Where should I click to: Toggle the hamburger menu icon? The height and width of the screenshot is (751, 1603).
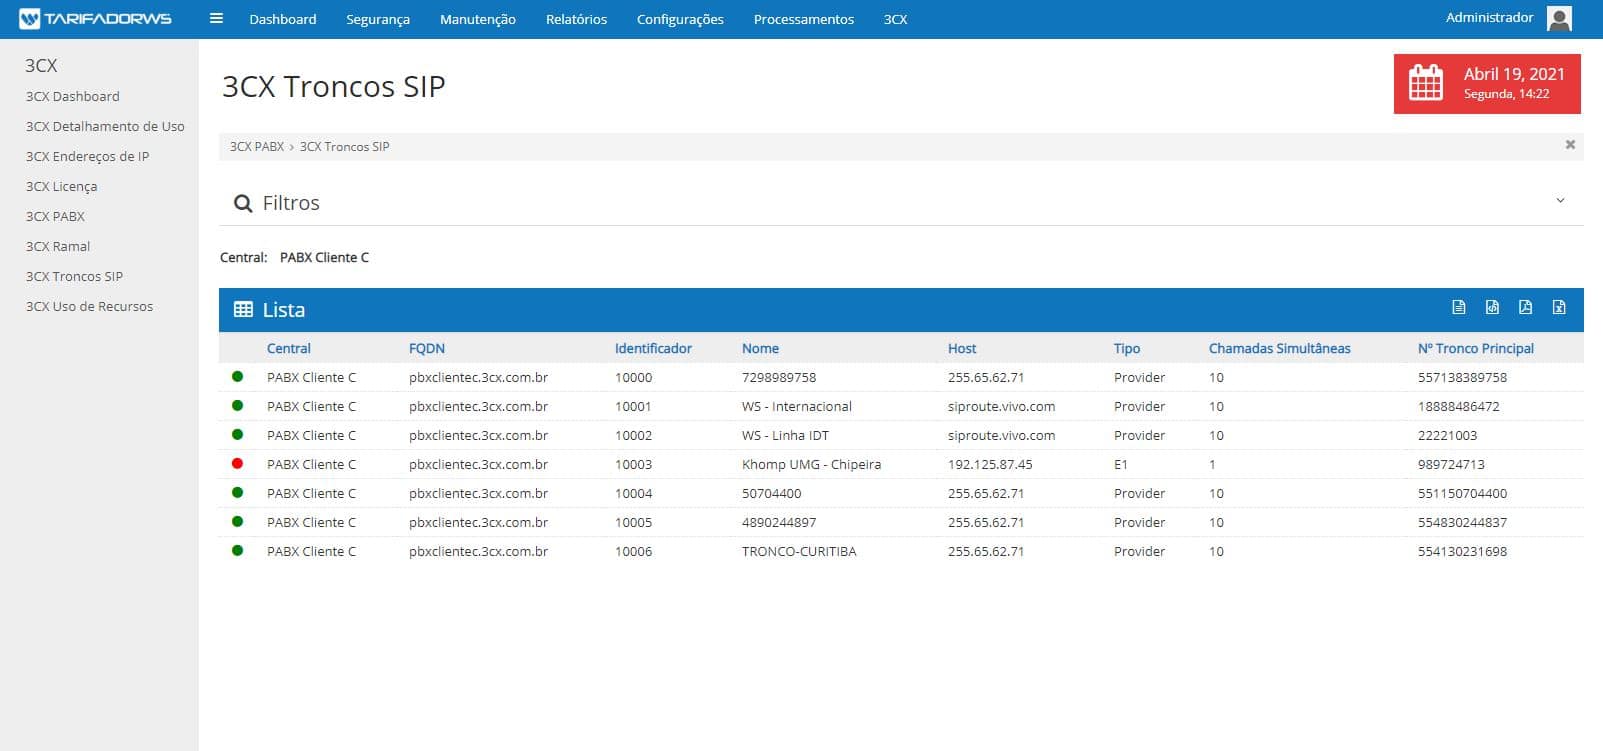pos(216,18)
